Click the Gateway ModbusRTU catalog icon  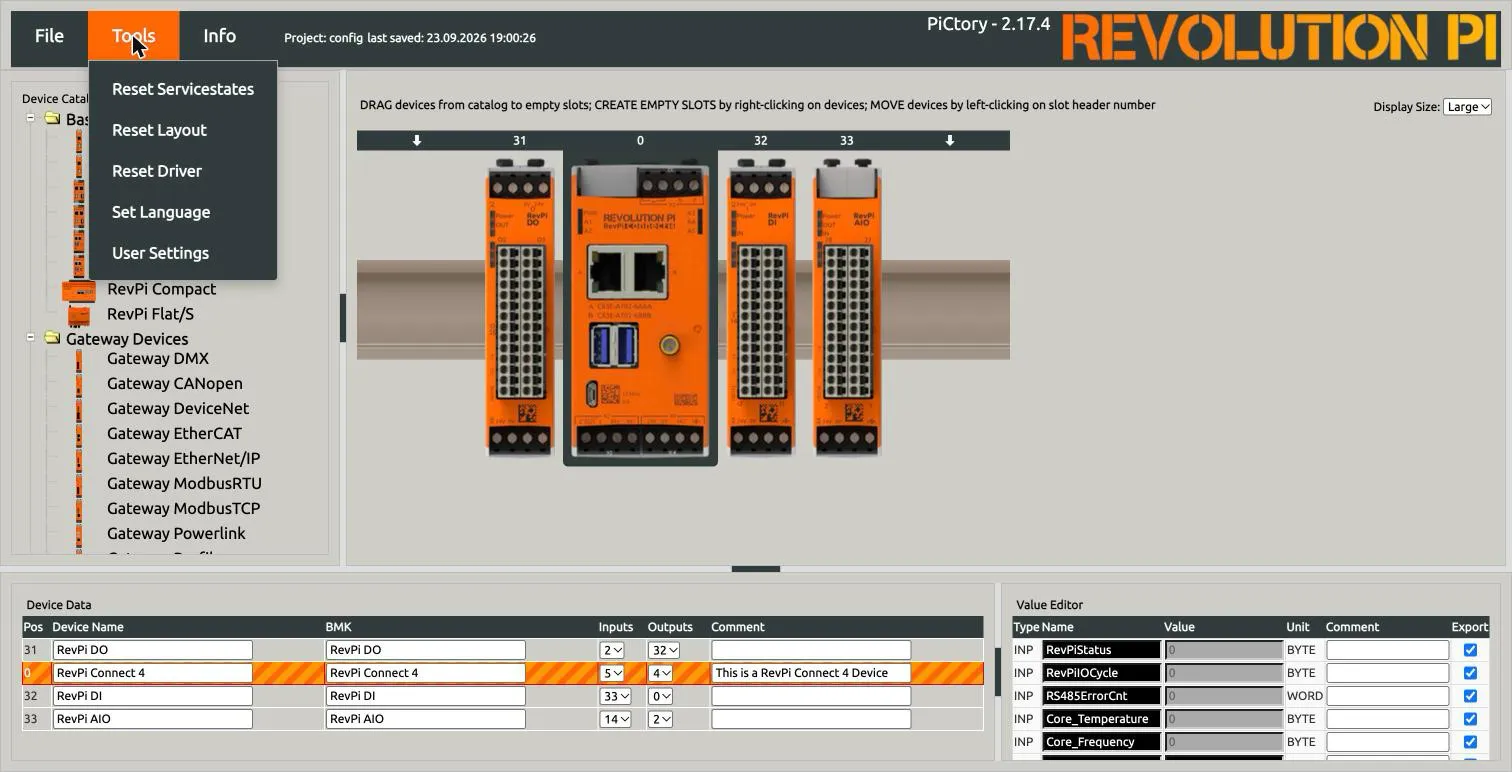[x=79, y=484]
